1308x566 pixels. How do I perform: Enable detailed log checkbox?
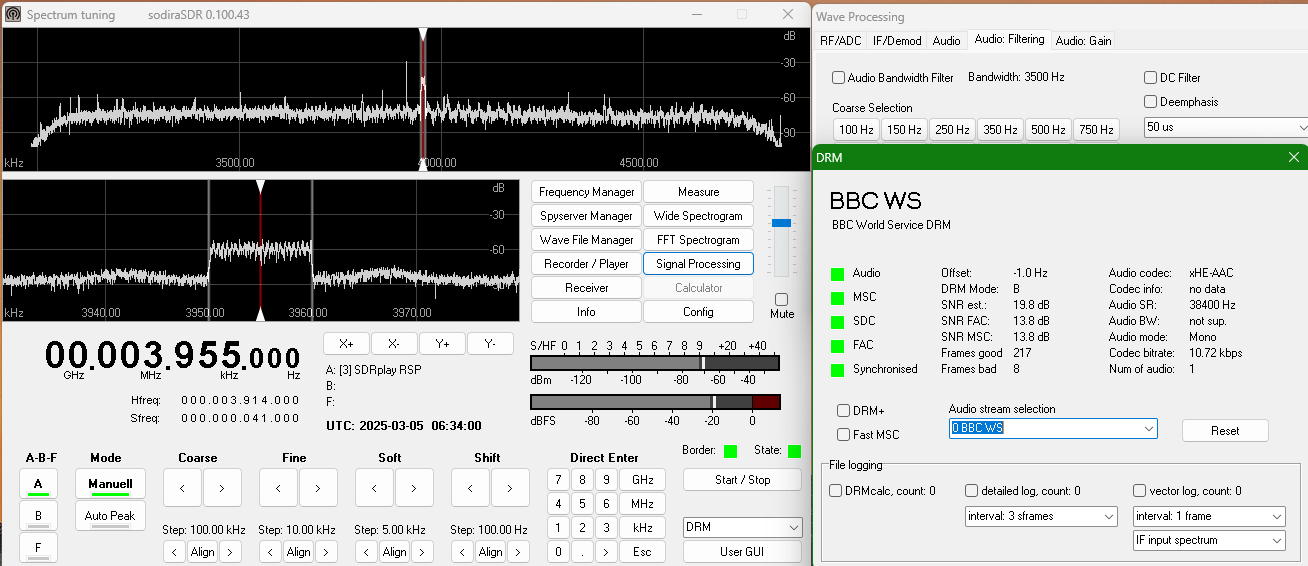[x=972, y=490]
